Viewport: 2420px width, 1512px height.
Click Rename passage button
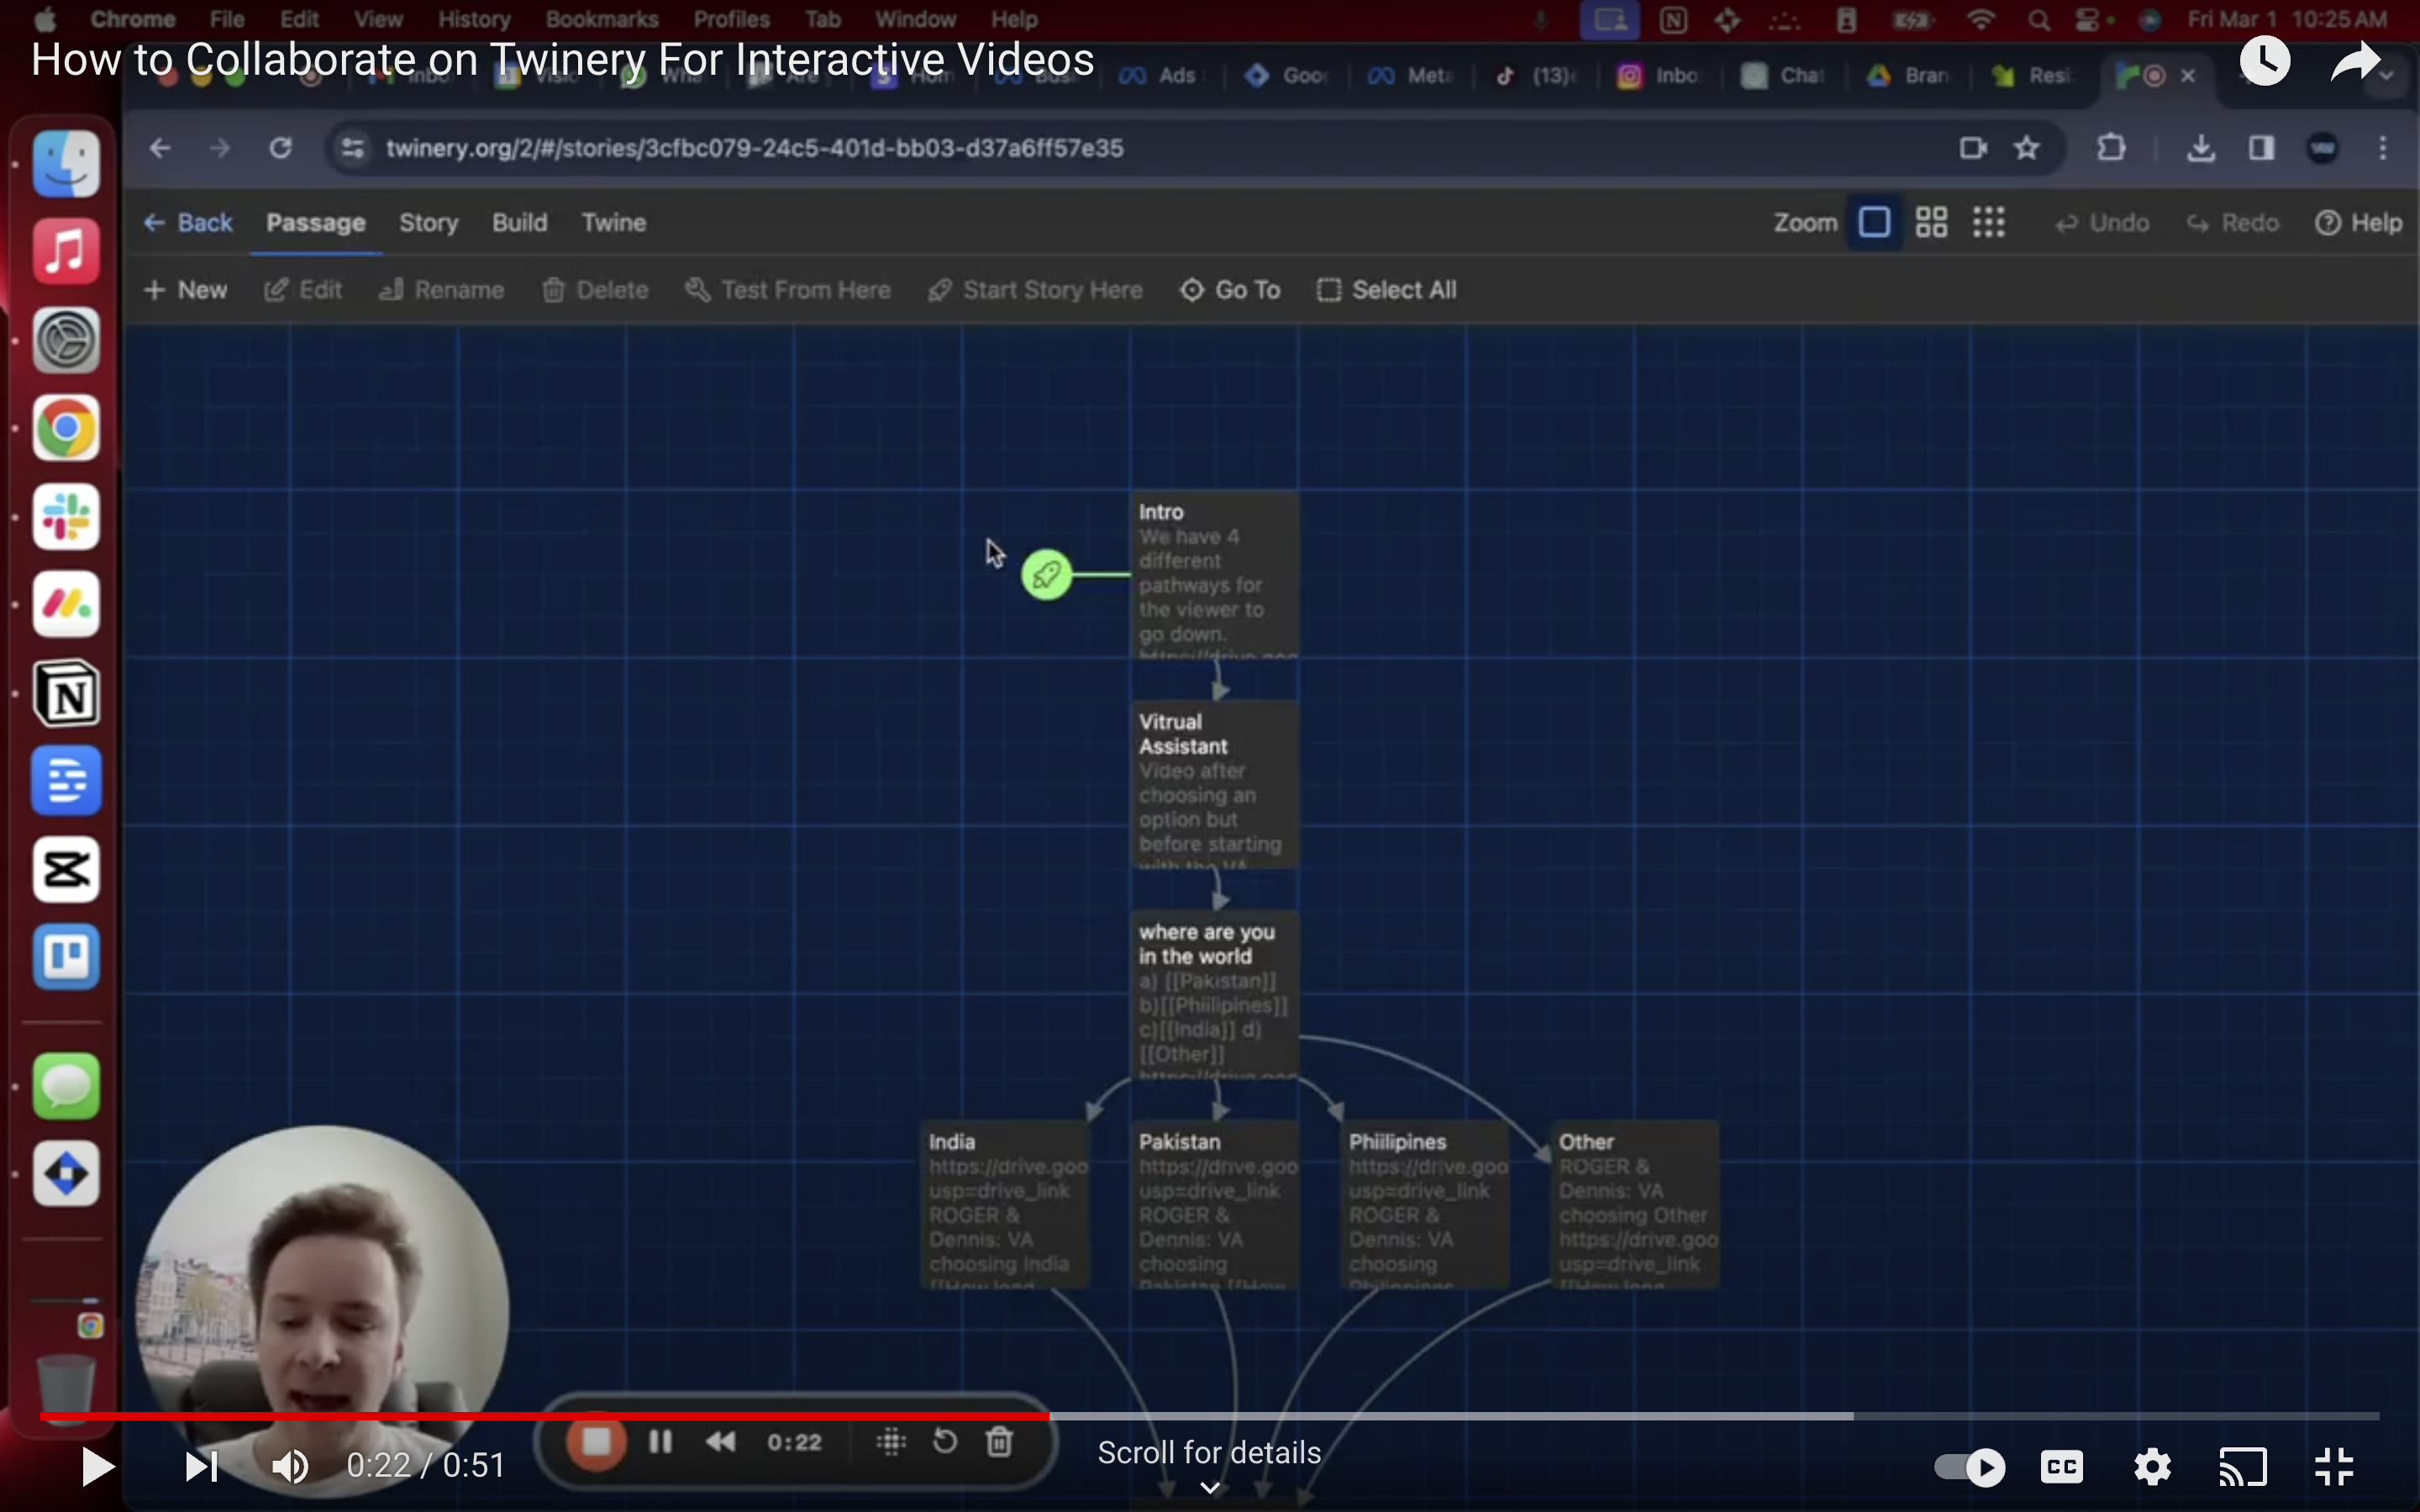[441, 290]
